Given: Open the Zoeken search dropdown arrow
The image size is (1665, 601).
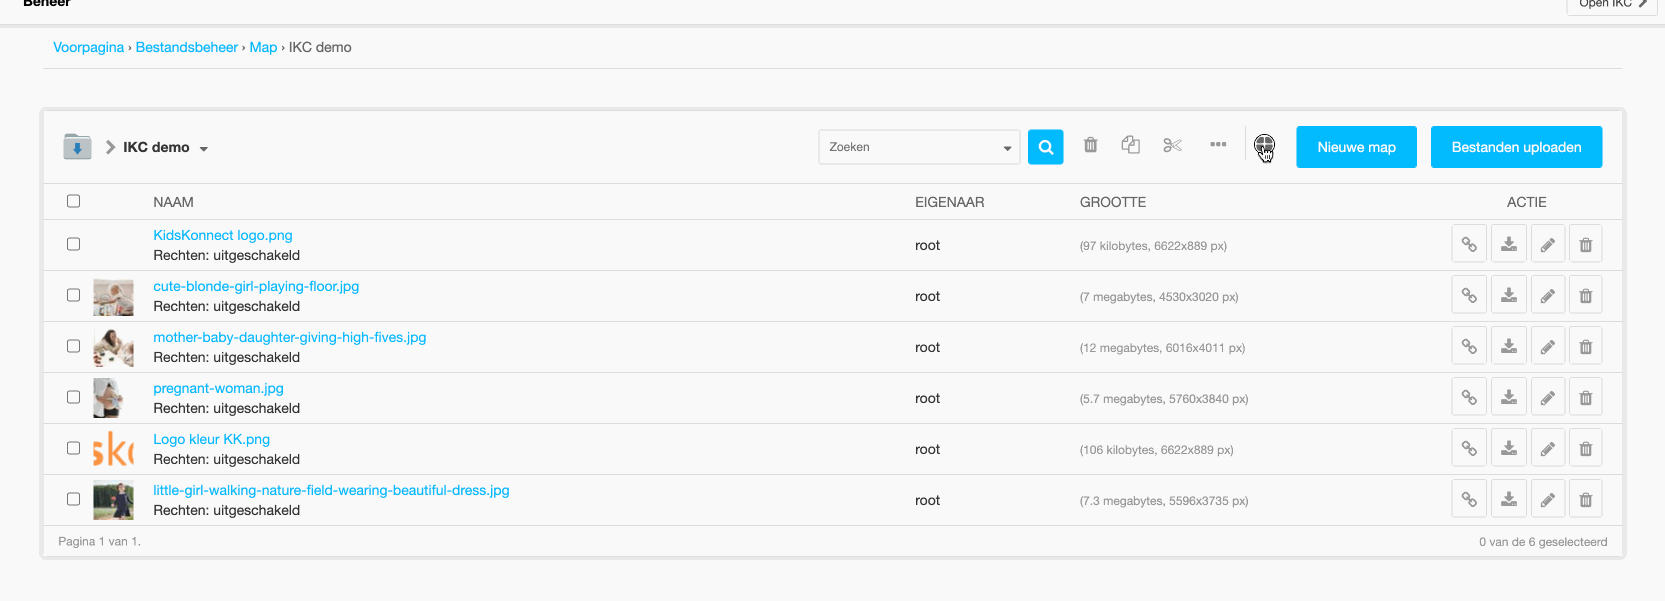Looking at the screenshot, I should tap(1006, 148).
